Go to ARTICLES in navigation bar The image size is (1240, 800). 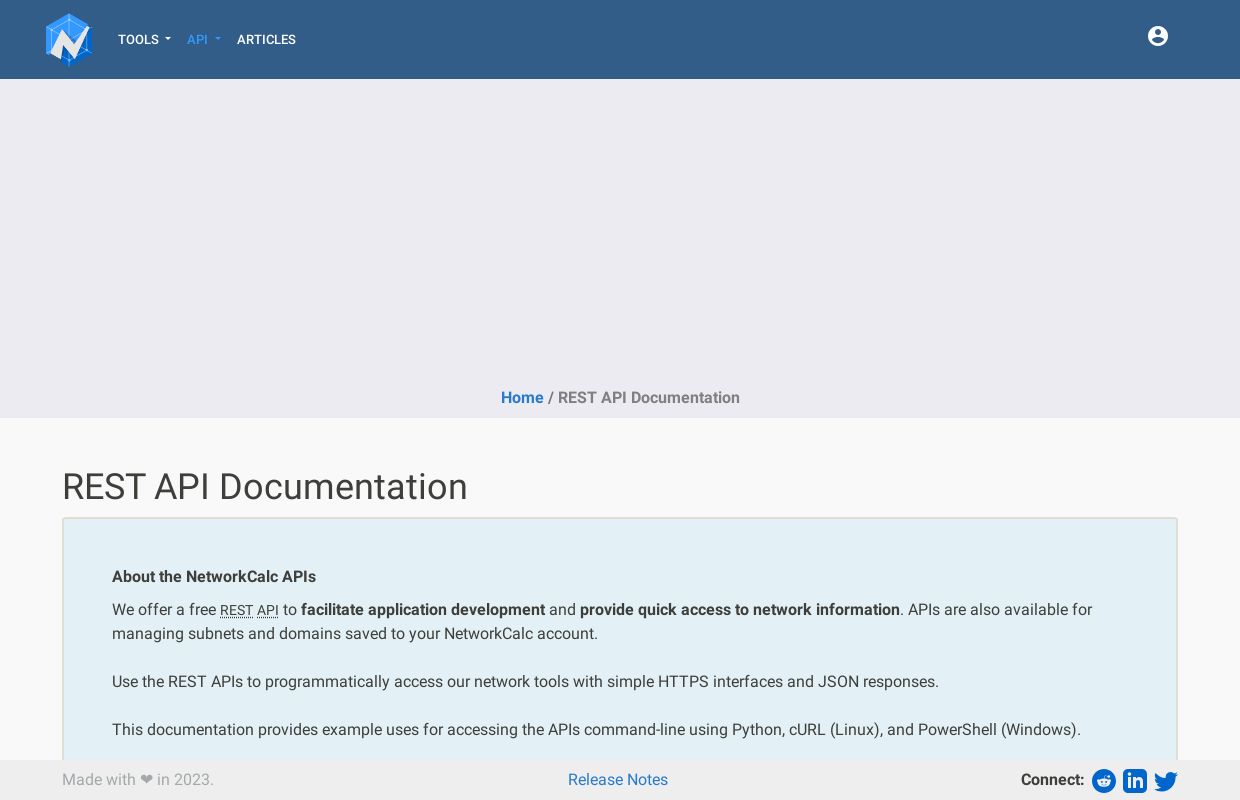(266, 40)
